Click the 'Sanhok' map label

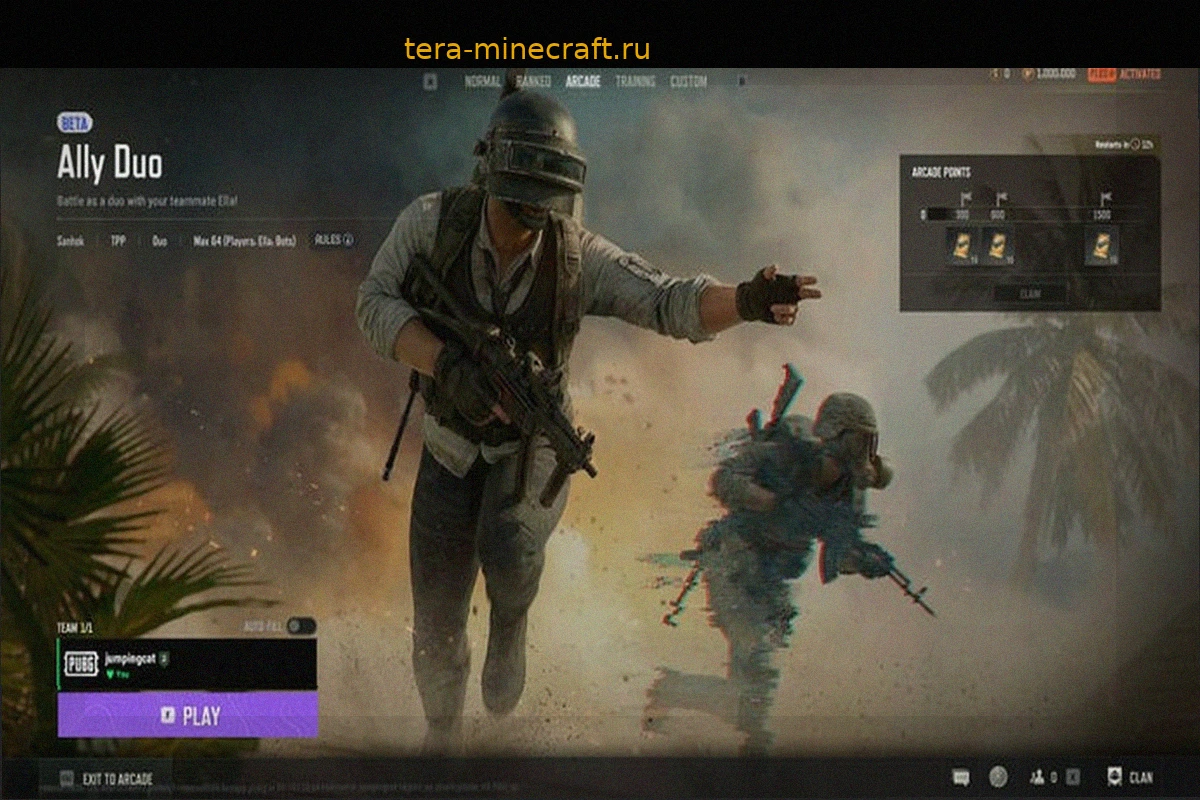click(71, 241)
